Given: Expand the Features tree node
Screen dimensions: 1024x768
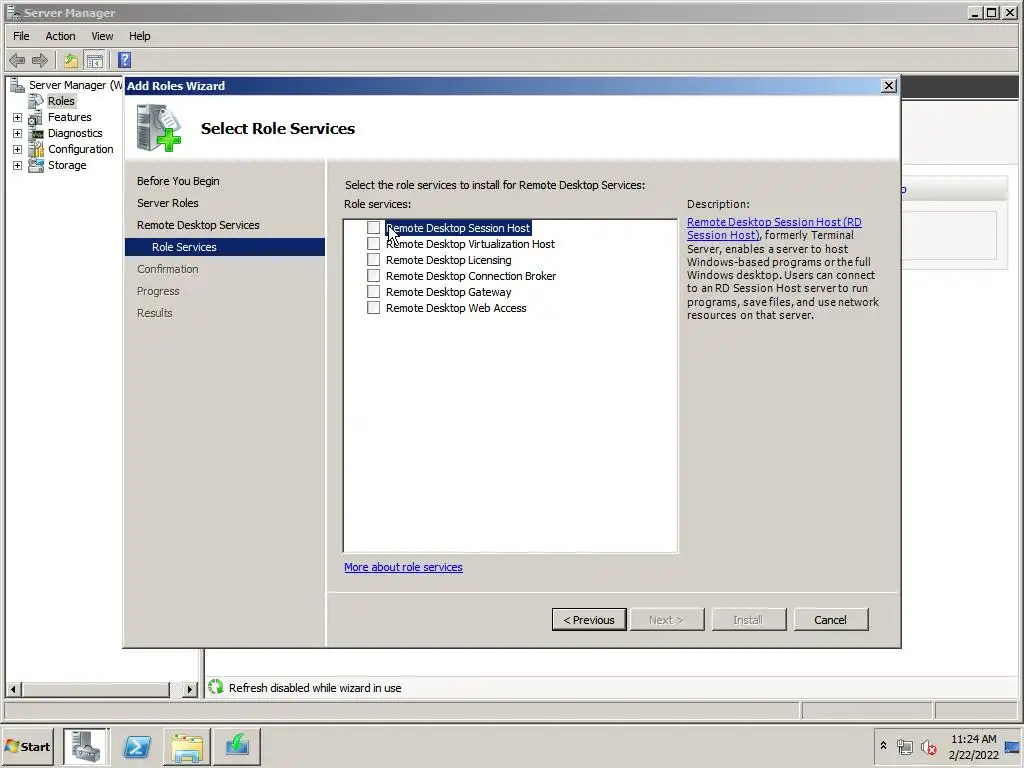Looking at the screenshot, I should [x=18, y=118].
